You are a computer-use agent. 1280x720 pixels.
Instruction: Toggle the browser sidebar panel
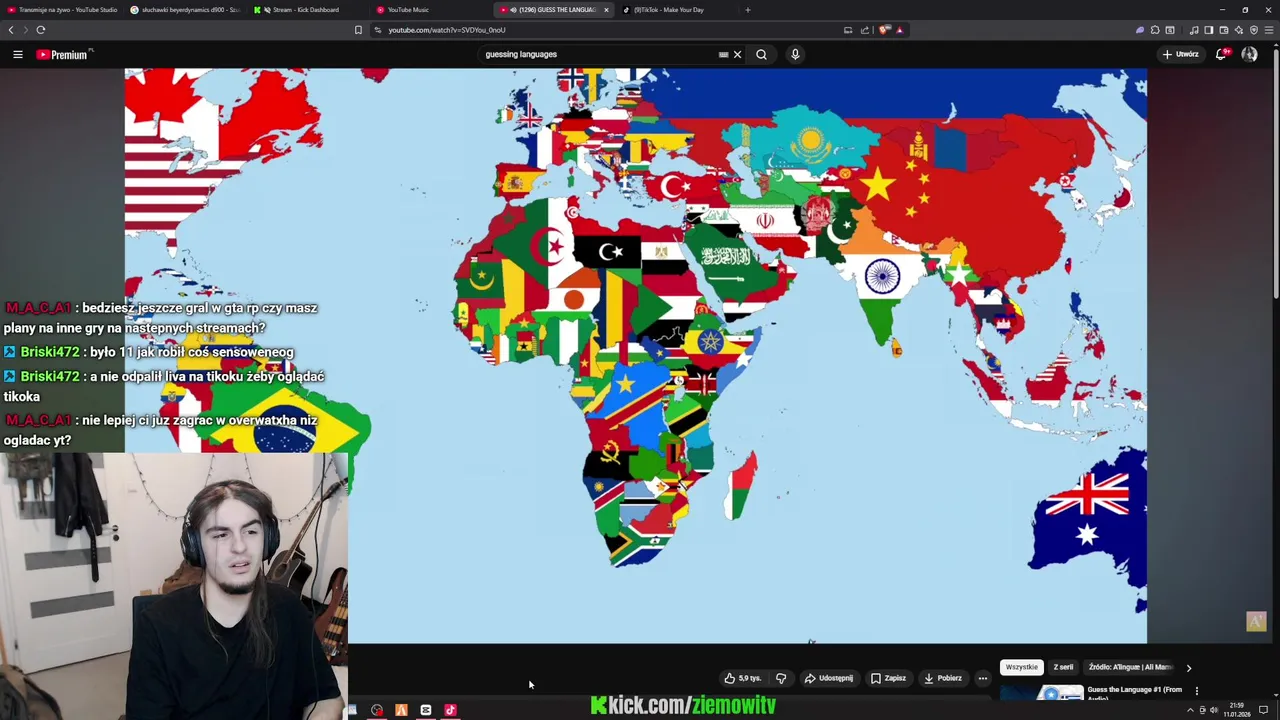pos(1209,30)
